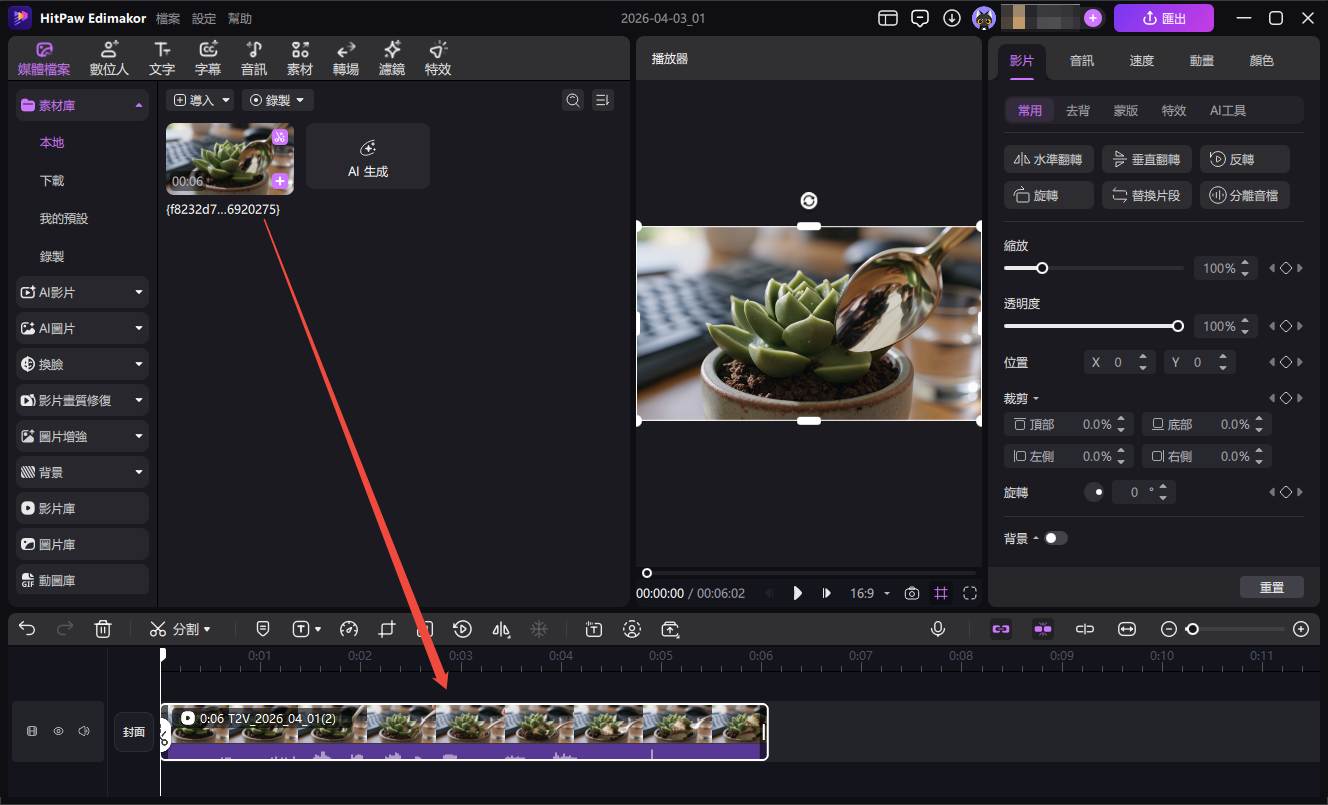The image size is (1328, 805).
Task: Click the 重置 reset button
Action: pos(1272,587)
